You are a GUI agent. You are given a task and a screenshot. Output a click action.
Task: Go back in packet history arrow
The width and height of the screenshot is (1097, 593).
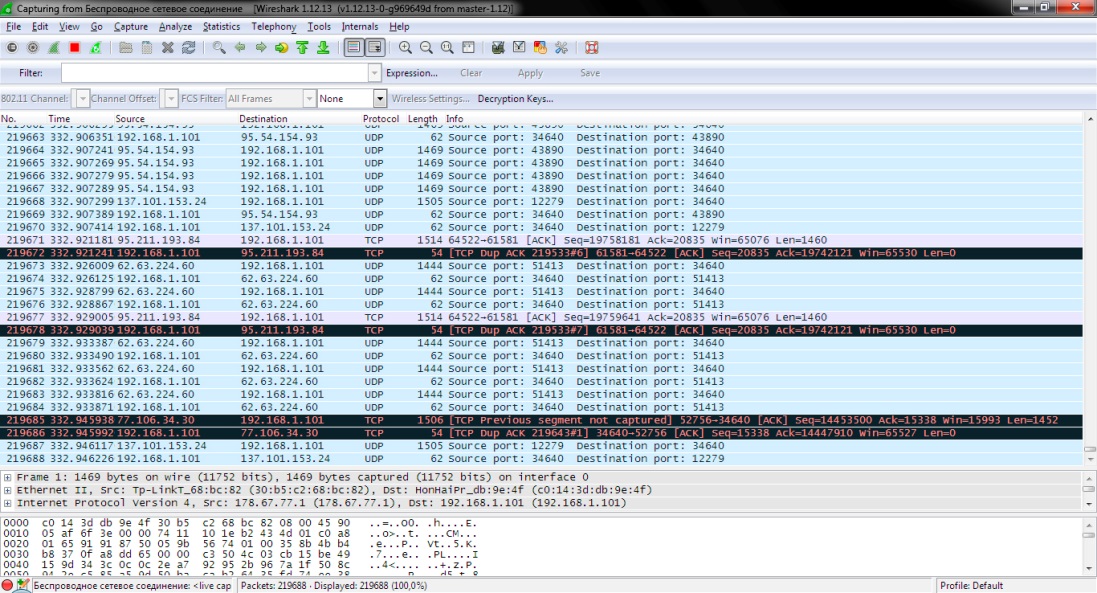240,48
